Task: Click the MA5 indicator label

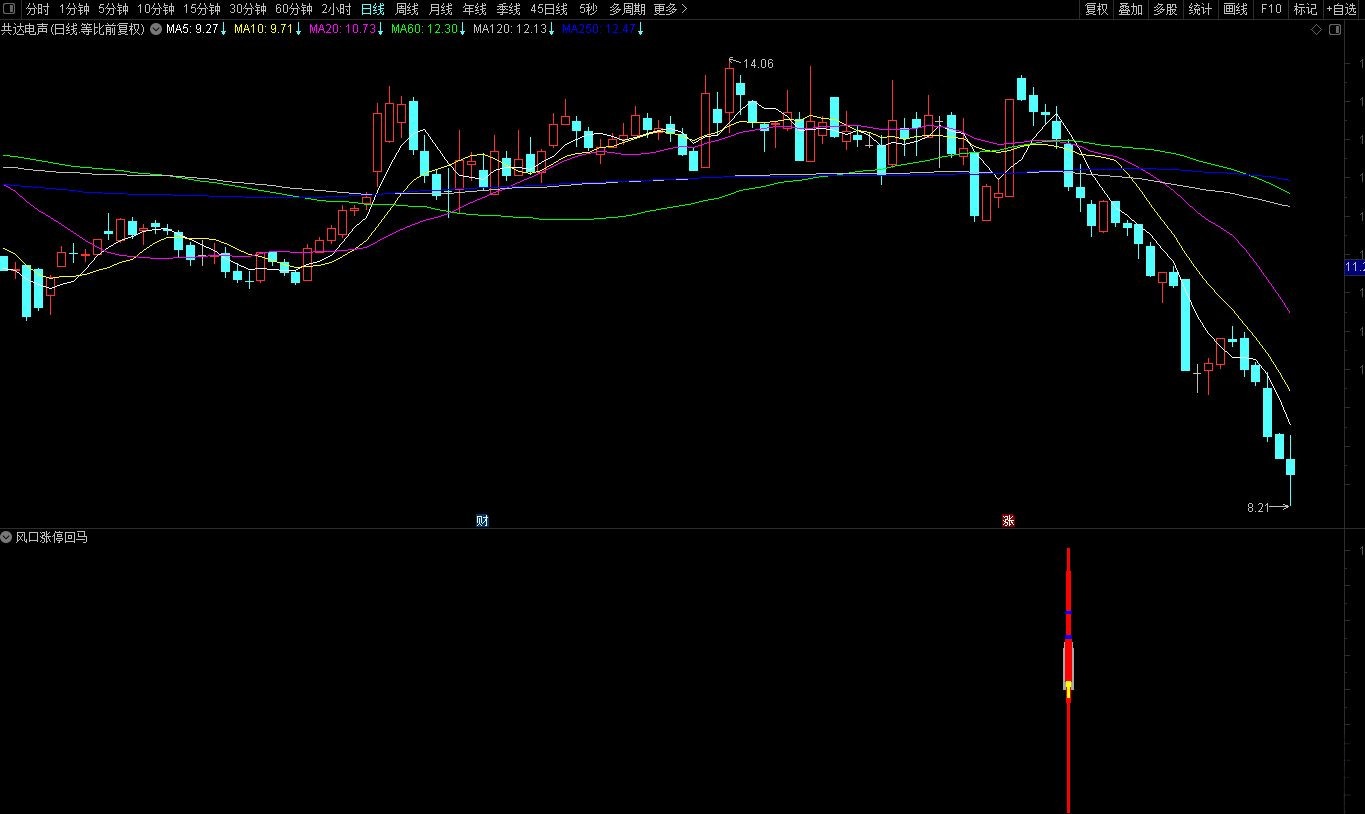Action: pos(192,30)
